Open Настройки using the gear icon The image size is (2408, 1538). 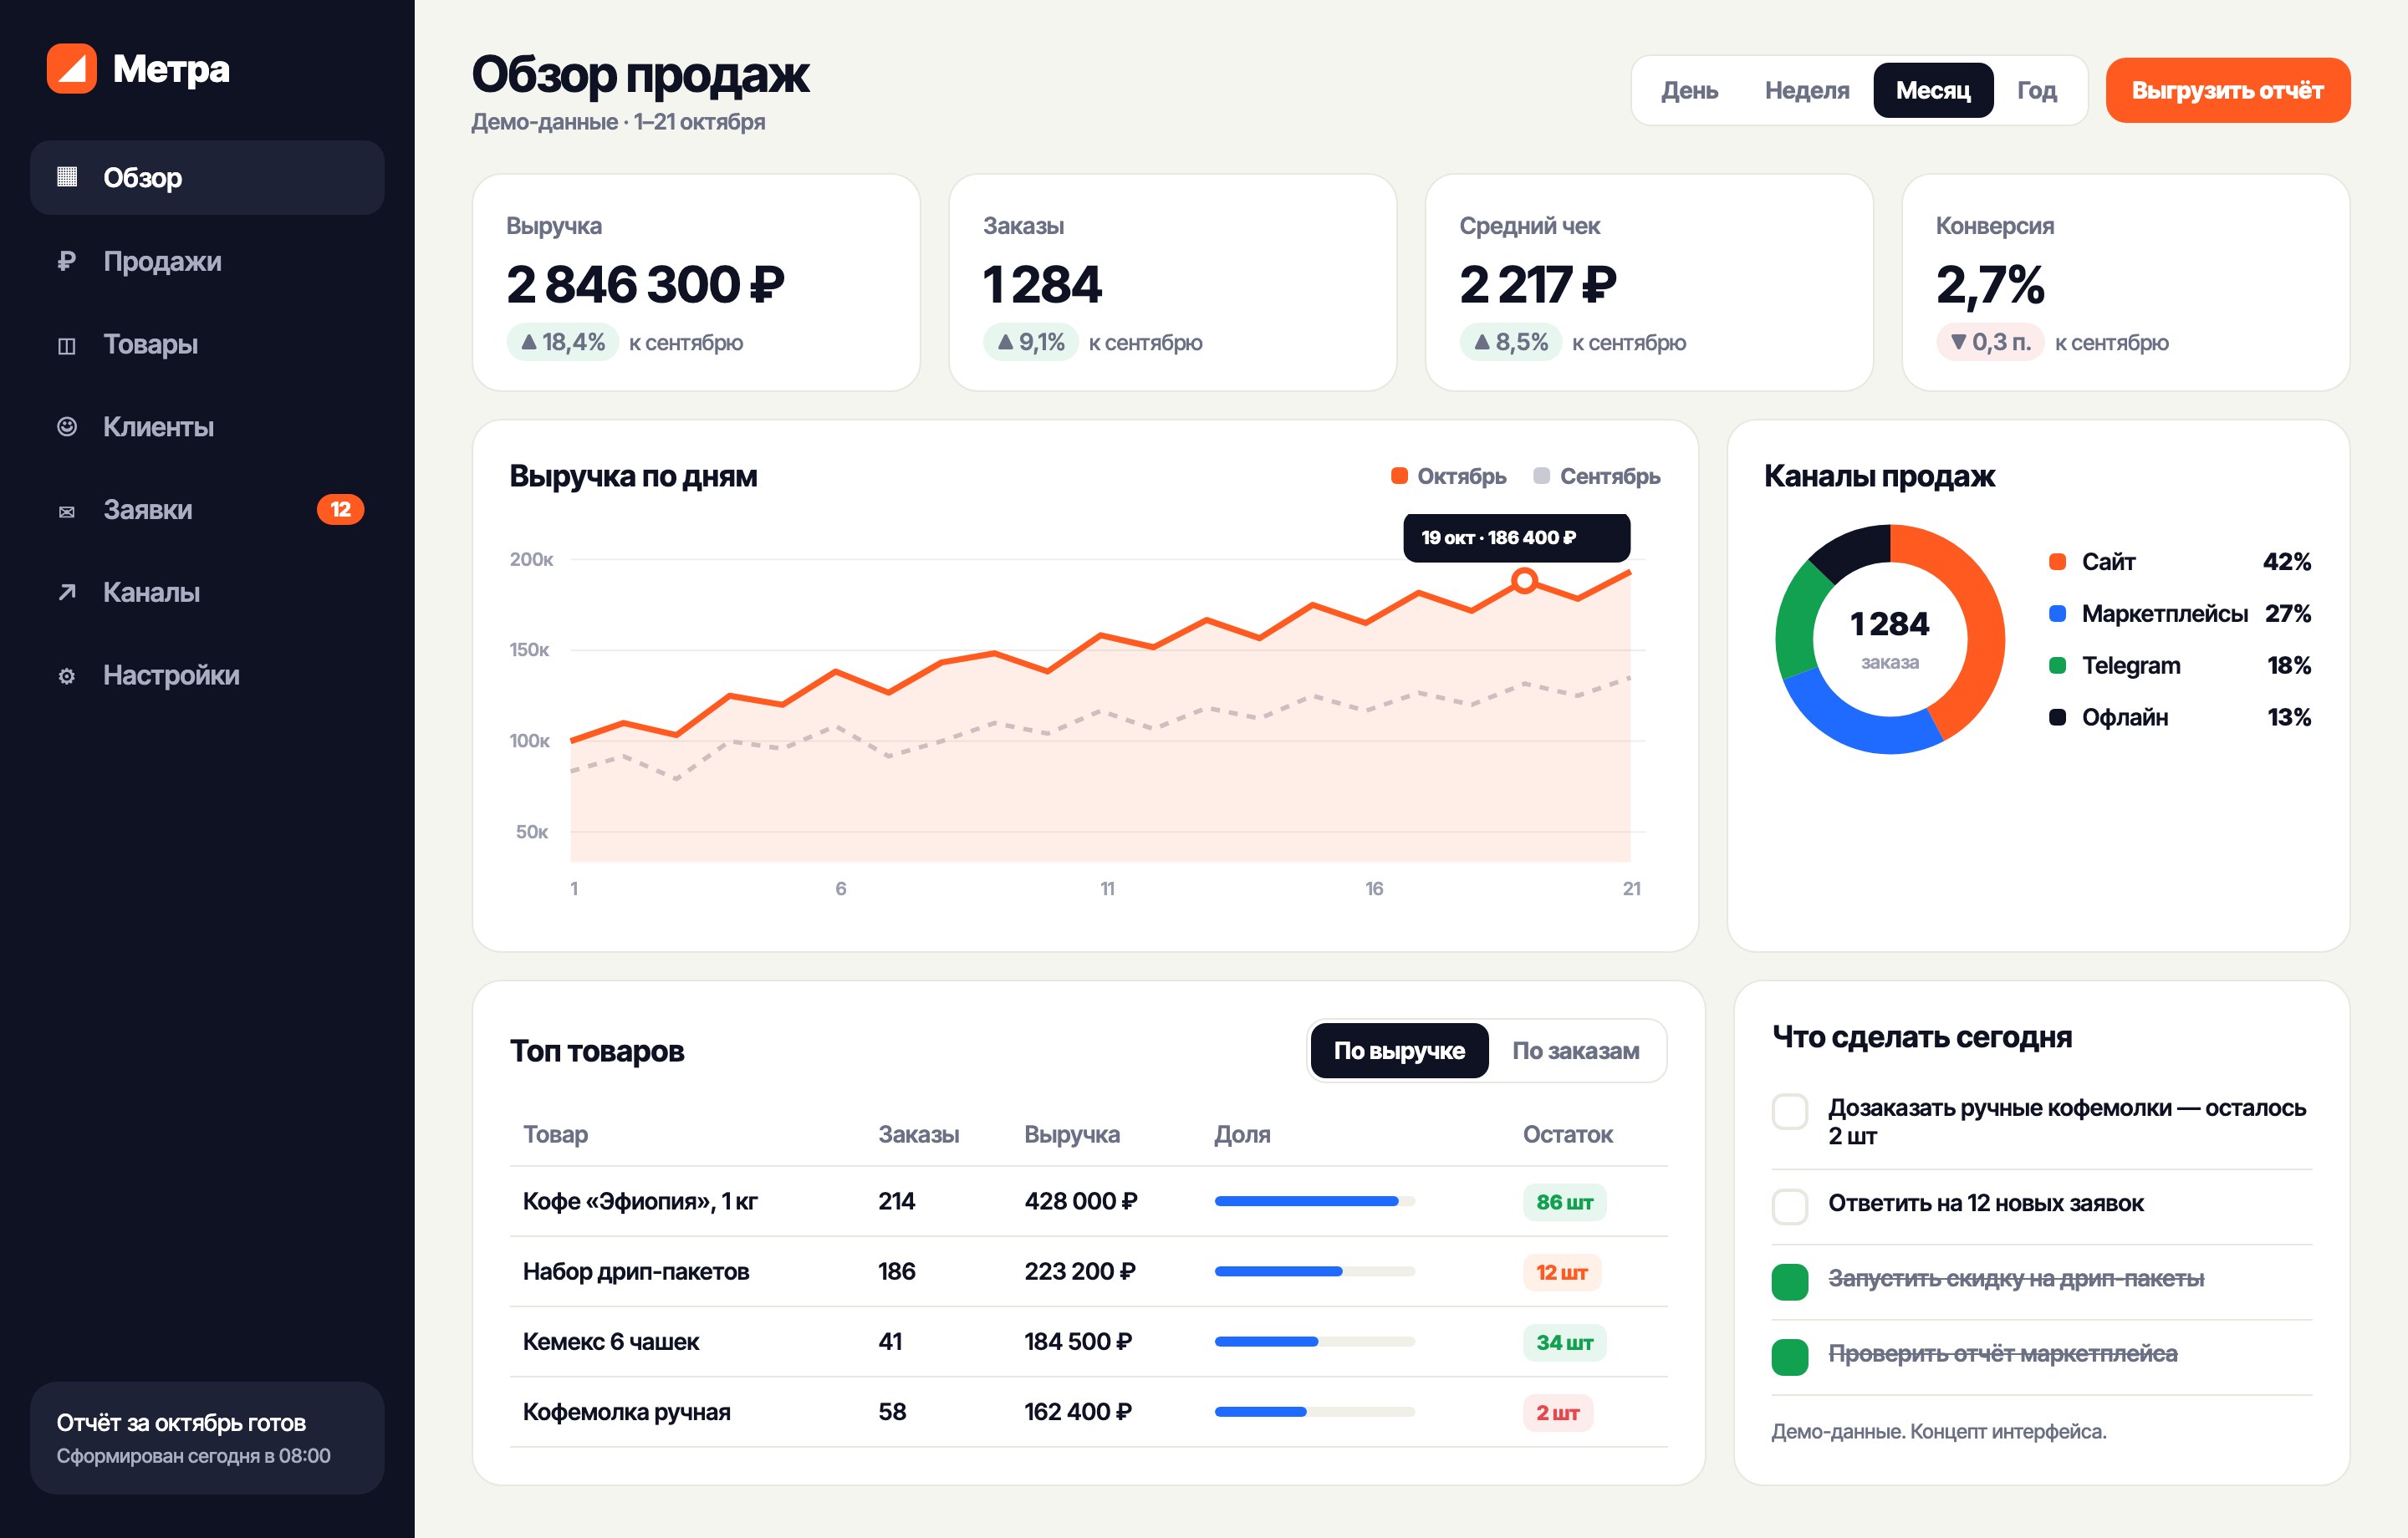pos(67,676)
